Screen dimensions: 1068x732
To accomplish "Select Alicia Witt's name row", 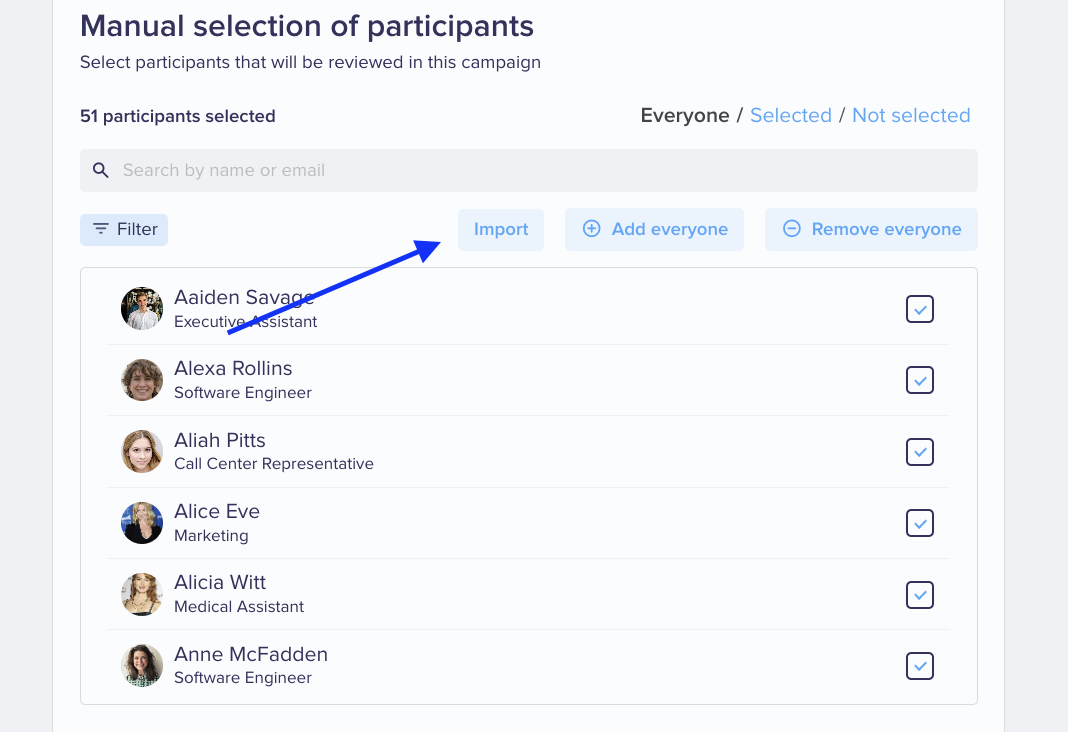I will (529, 594).
